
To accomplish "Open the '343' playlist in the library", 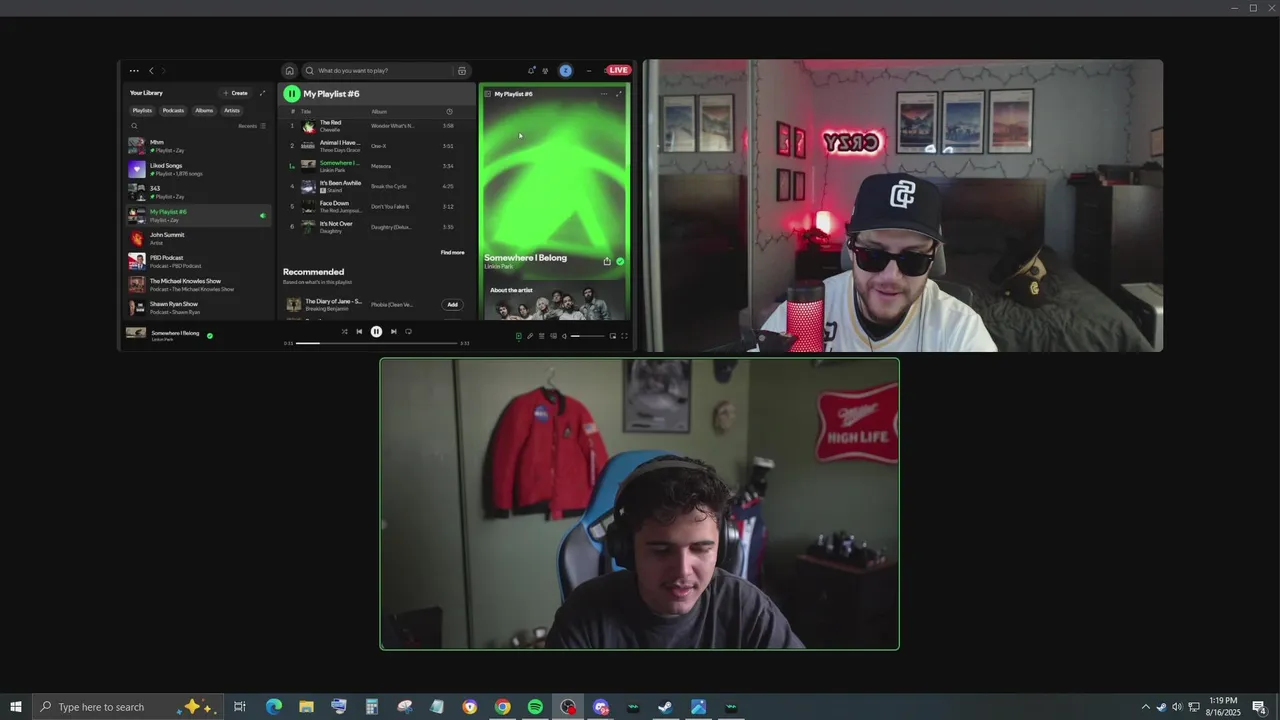I will tap(199, 192).
